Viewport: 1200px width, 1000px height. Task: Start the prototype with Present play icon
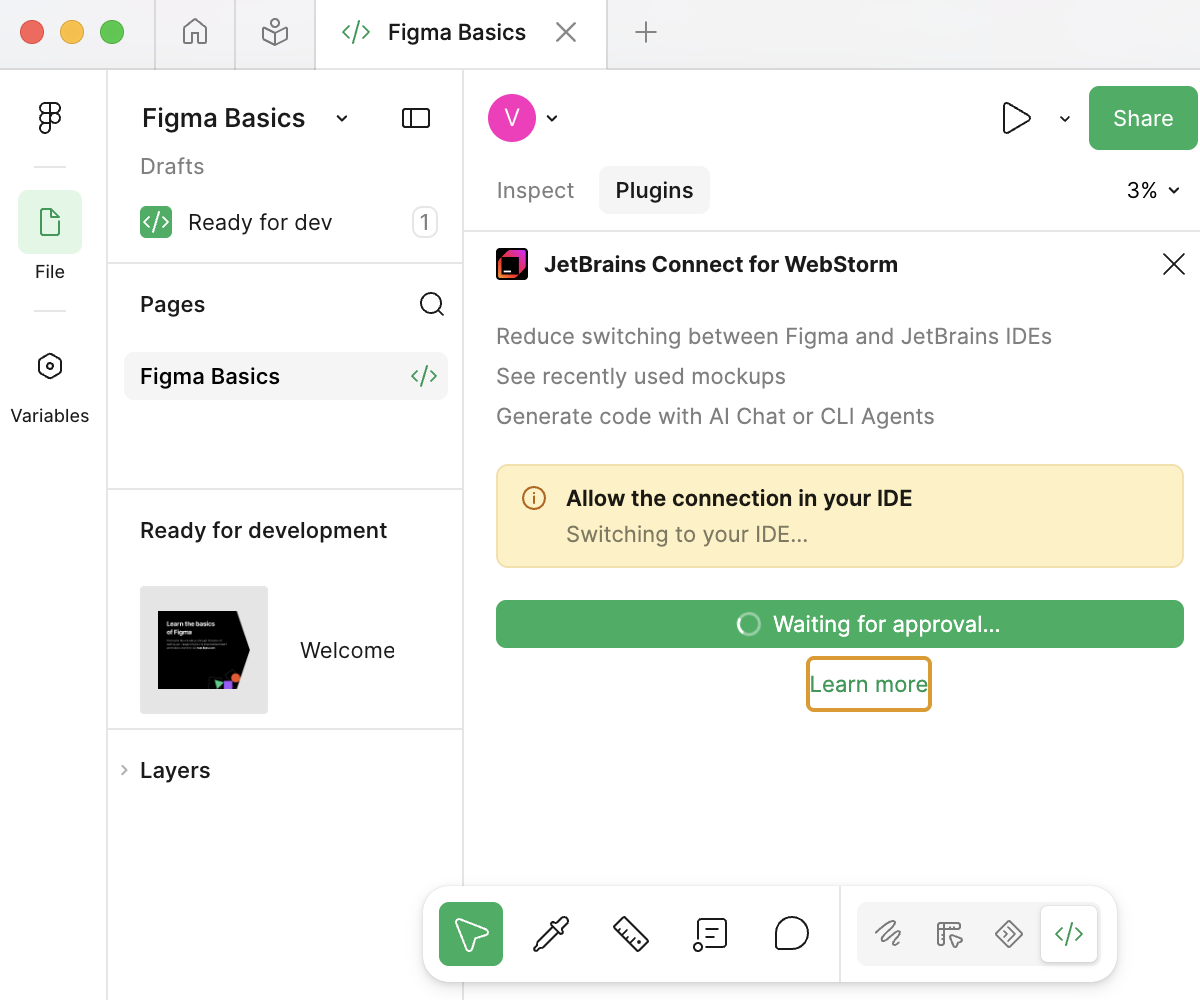(x=1016, y=118)
